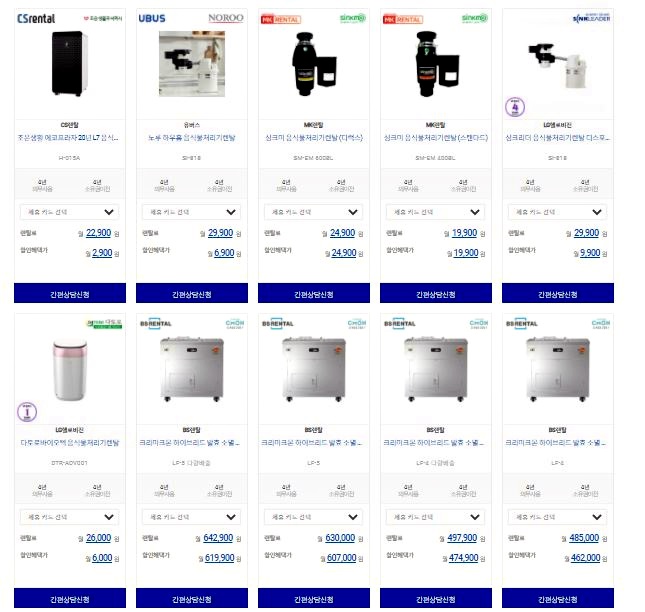Click the CSrental brand logo

[x=36, y=19]
